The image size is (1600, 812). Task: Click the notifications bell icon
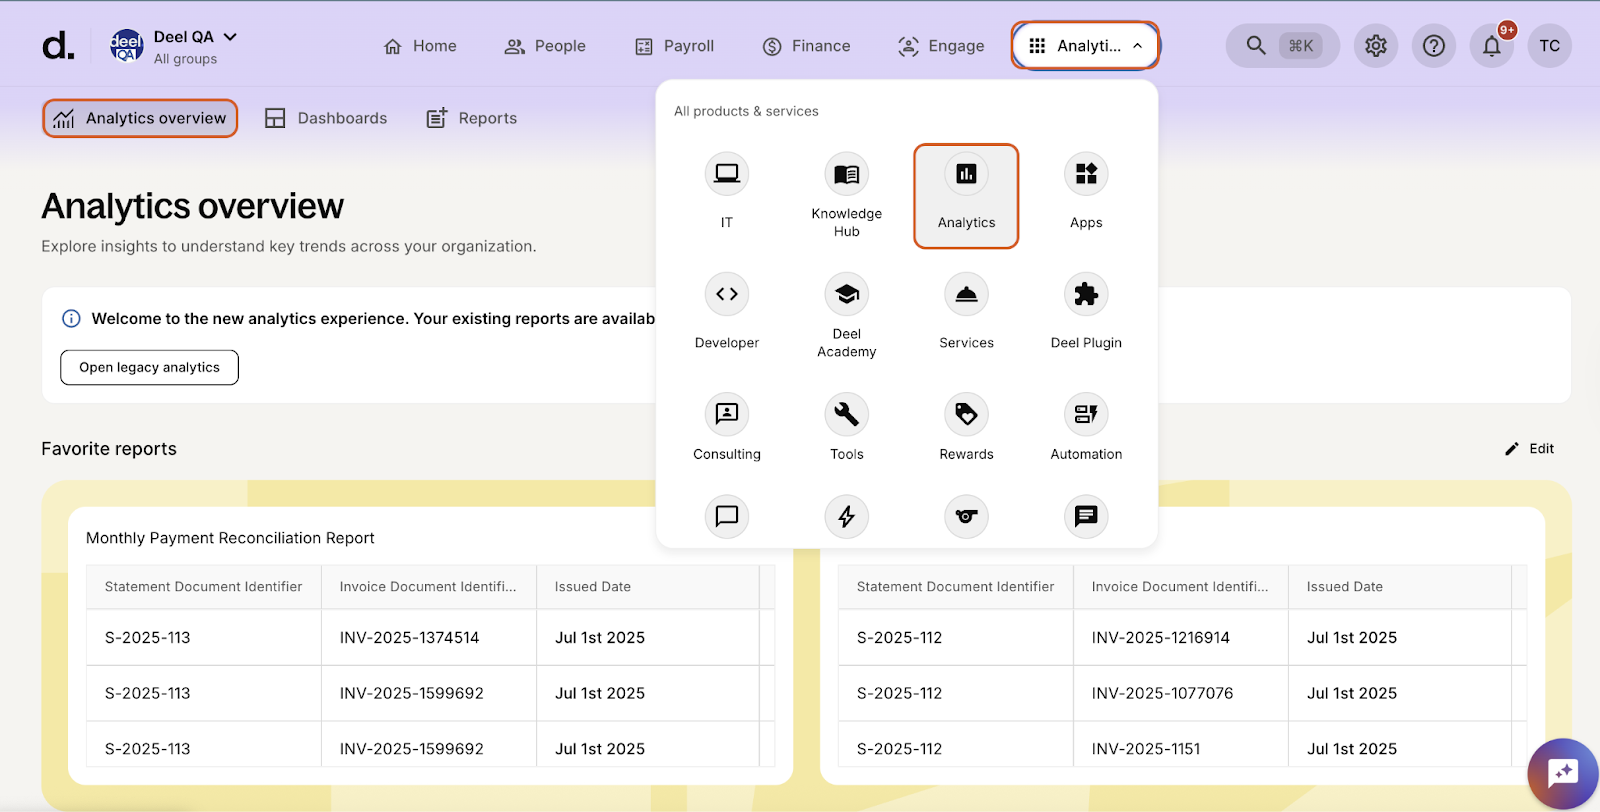[x=1491, y=46]
